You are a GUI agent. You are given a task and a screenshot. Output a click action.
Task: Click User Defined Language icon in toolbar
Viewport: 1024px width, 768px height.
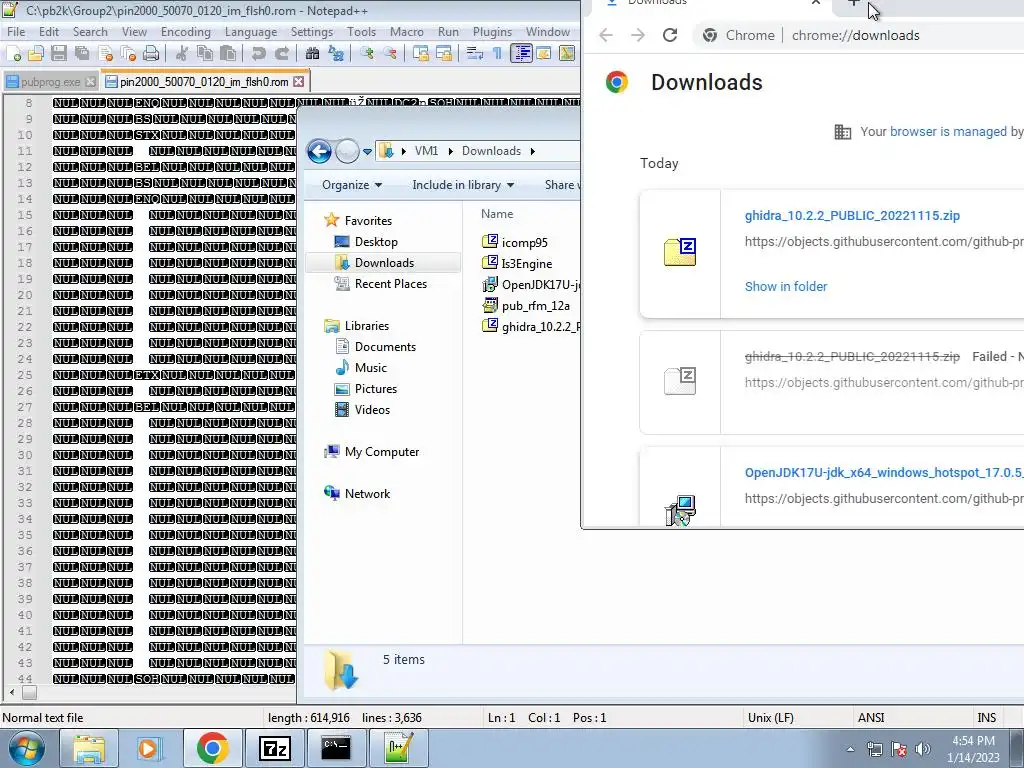544,54
